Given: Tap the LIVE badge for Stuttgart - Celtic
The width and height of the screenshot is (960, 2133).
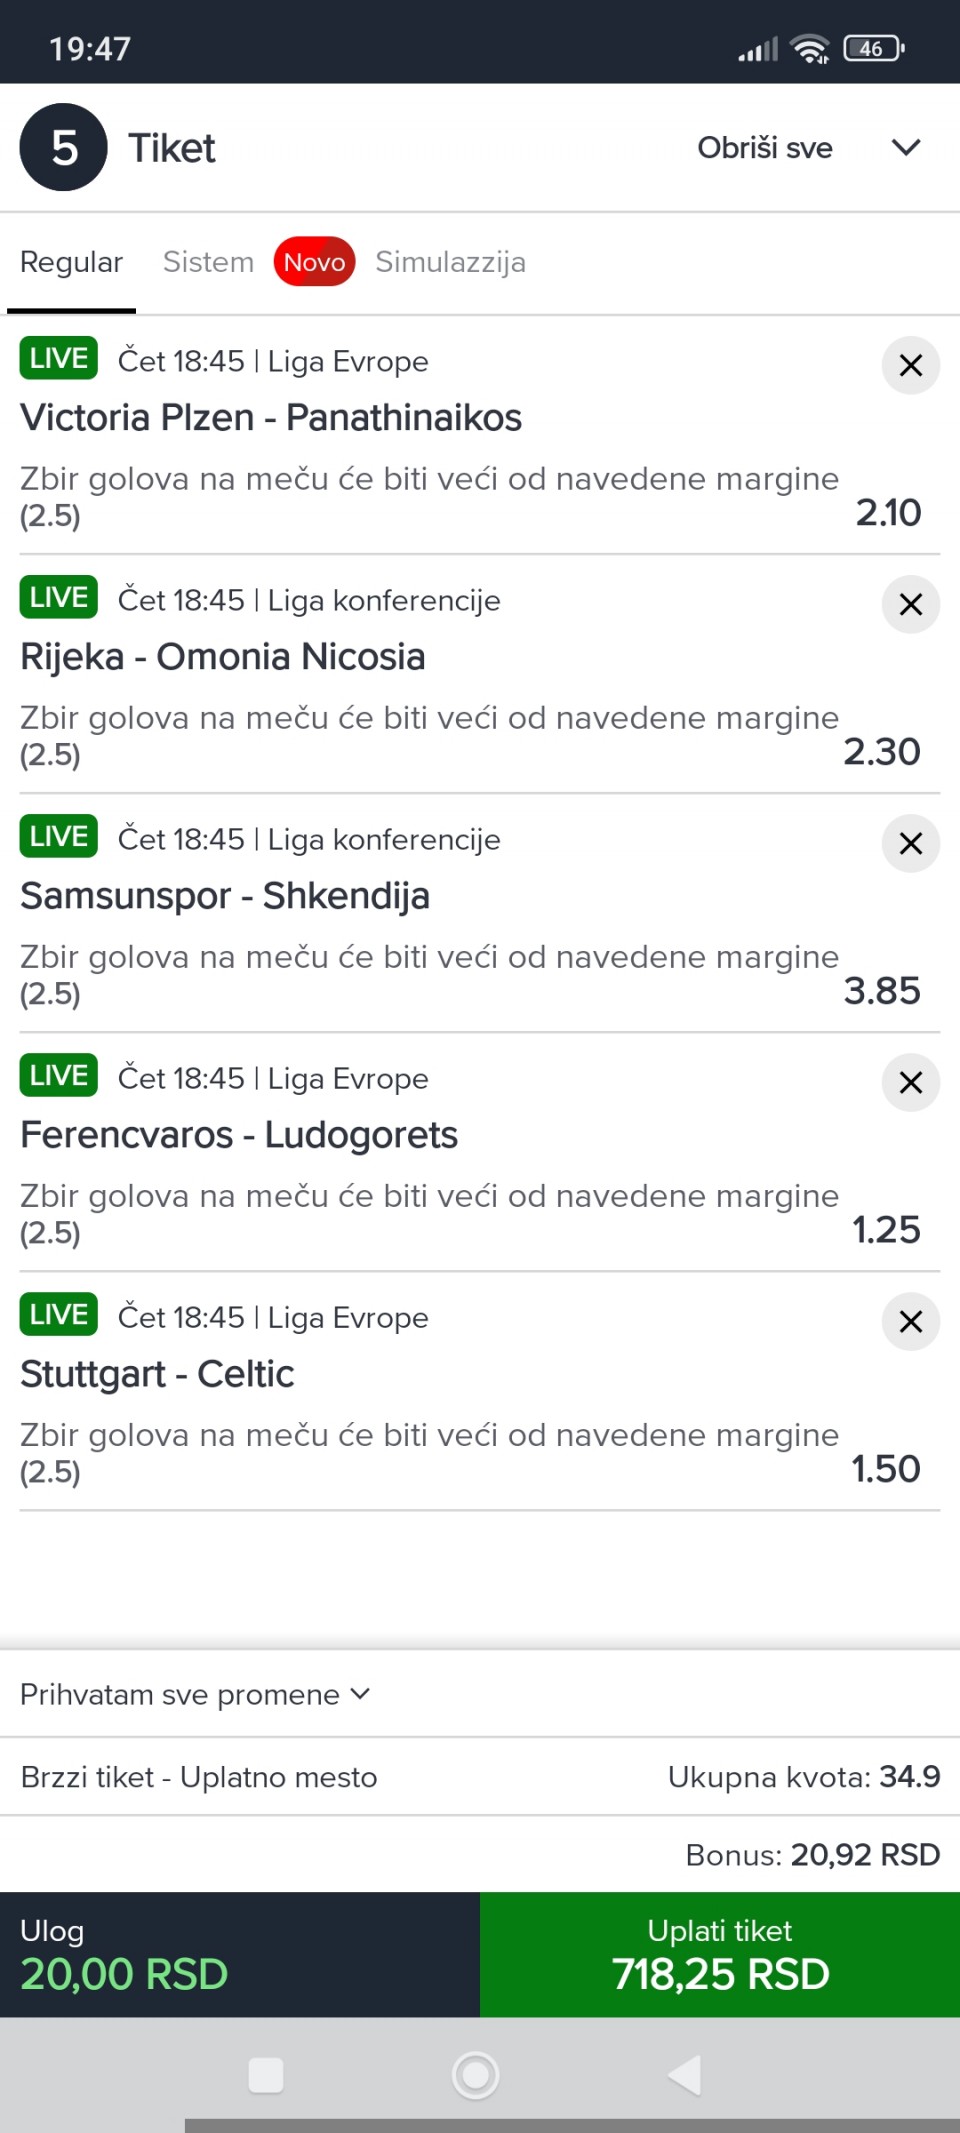Looking at the screenshot, I should pyautogui.click(x=59, y=1315).
